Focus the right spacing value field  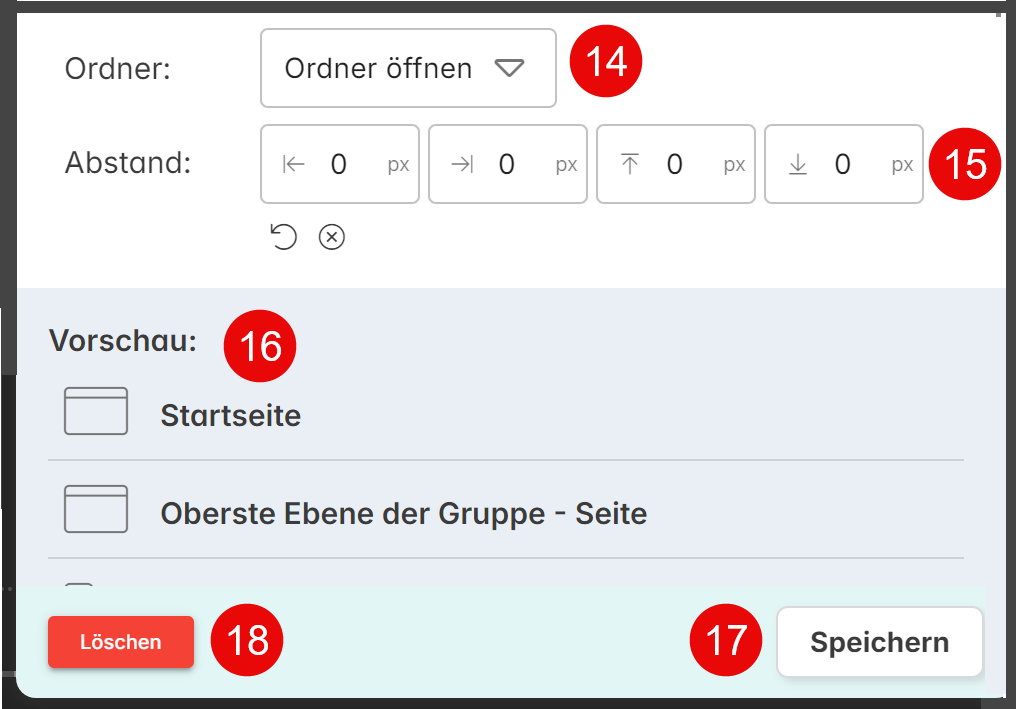pos(507,165)
